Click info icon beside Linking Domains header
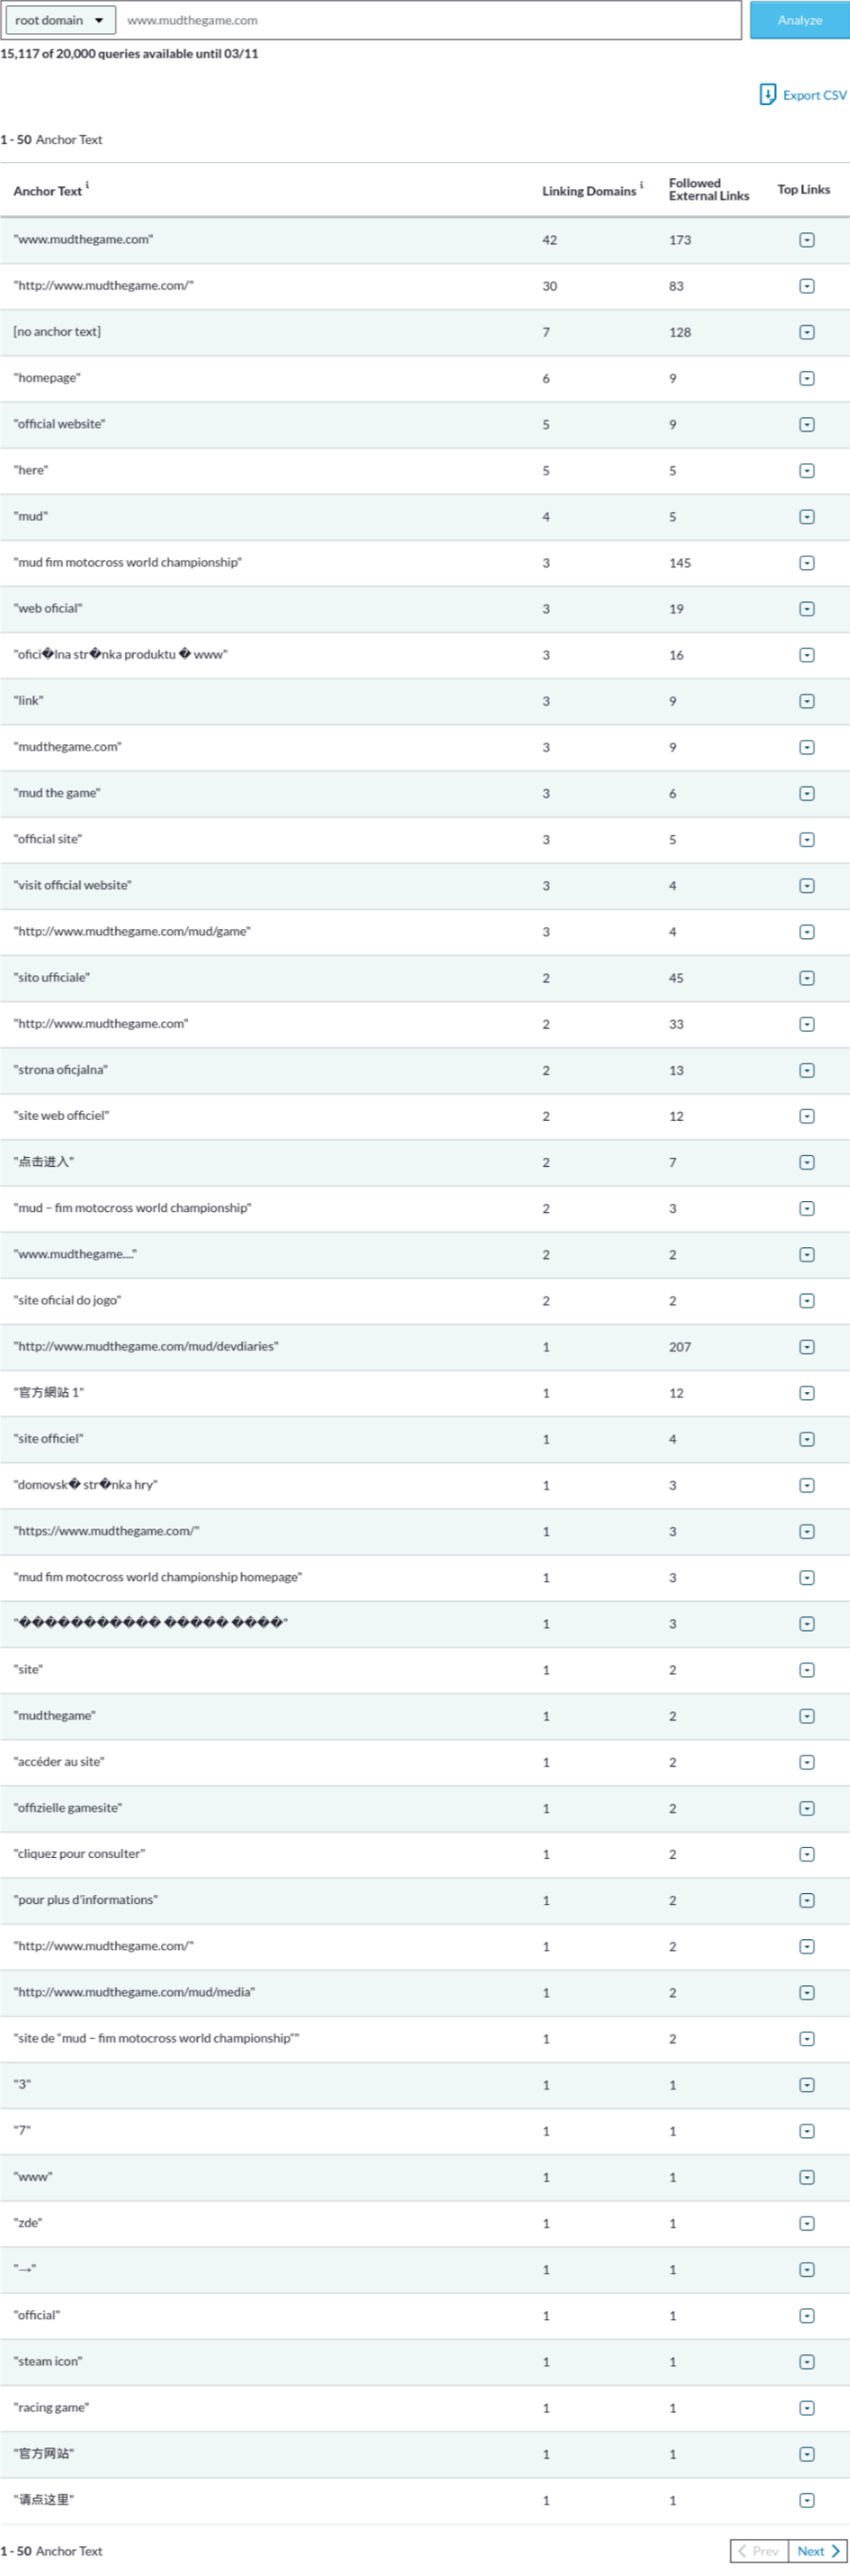This screenshot has width=850, height=2576. click(x=641, y=185)
